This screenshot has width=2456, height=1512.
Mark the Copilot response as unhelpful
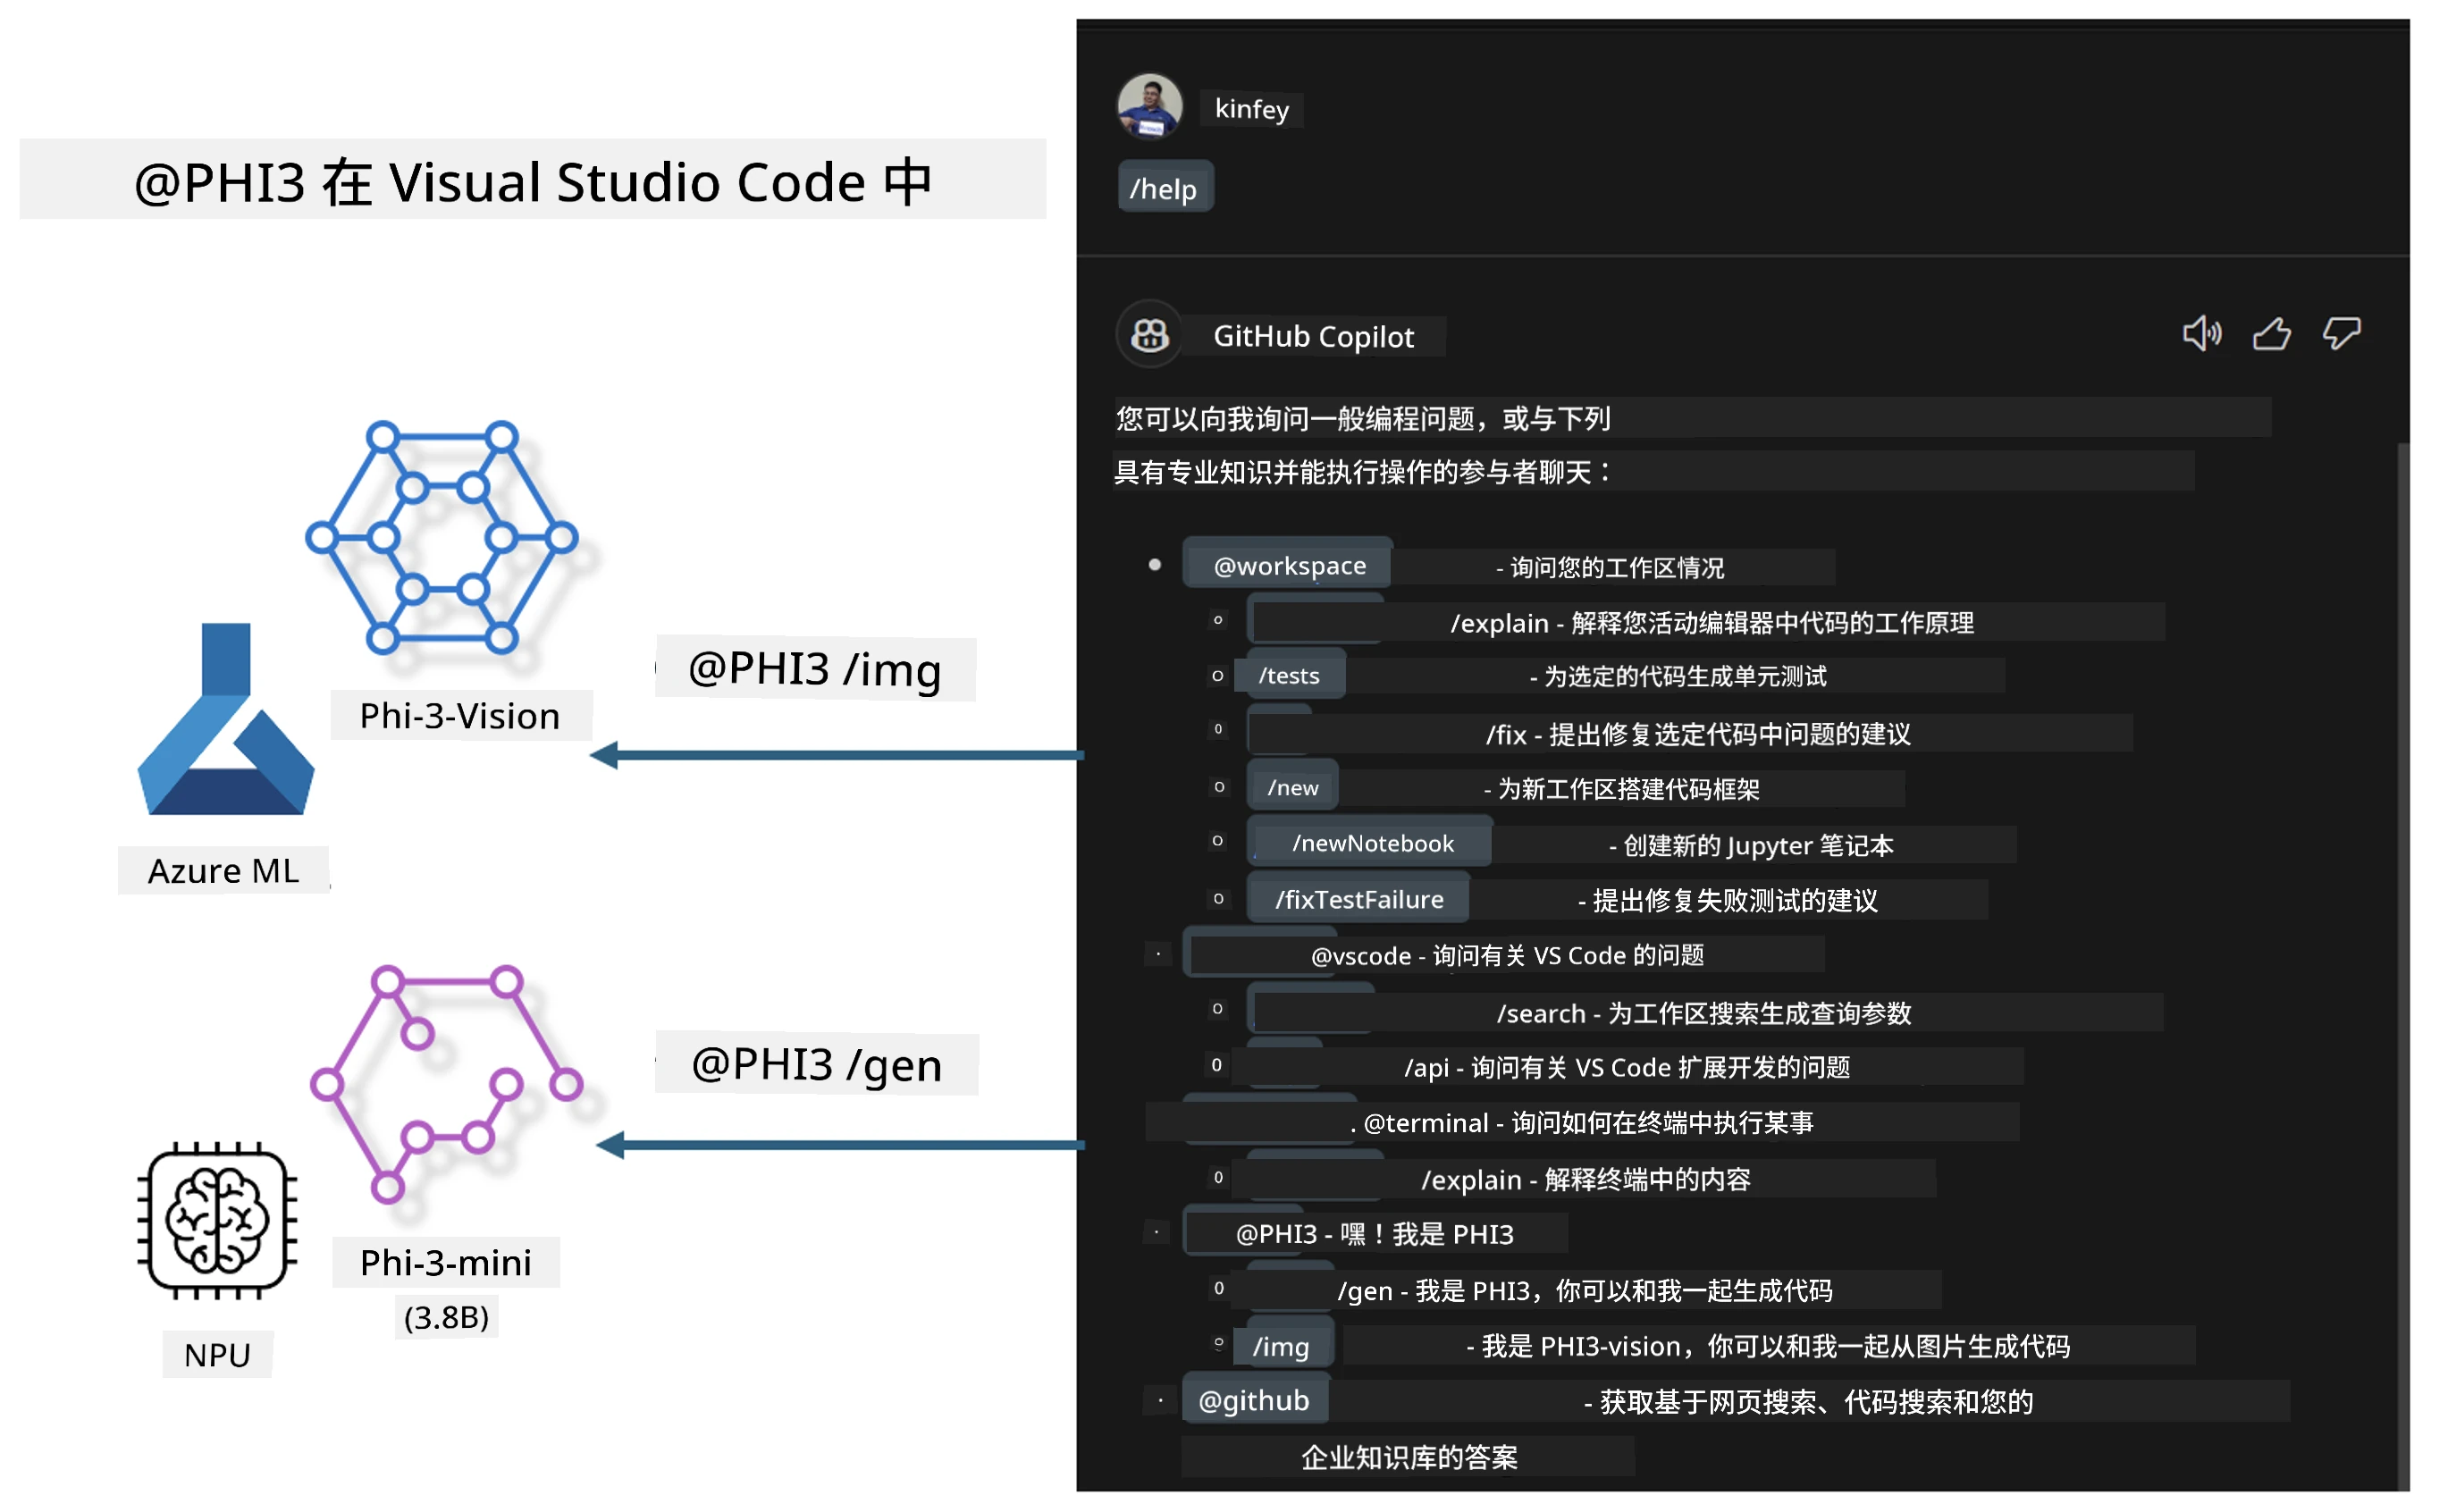[x=2341, y=334]
